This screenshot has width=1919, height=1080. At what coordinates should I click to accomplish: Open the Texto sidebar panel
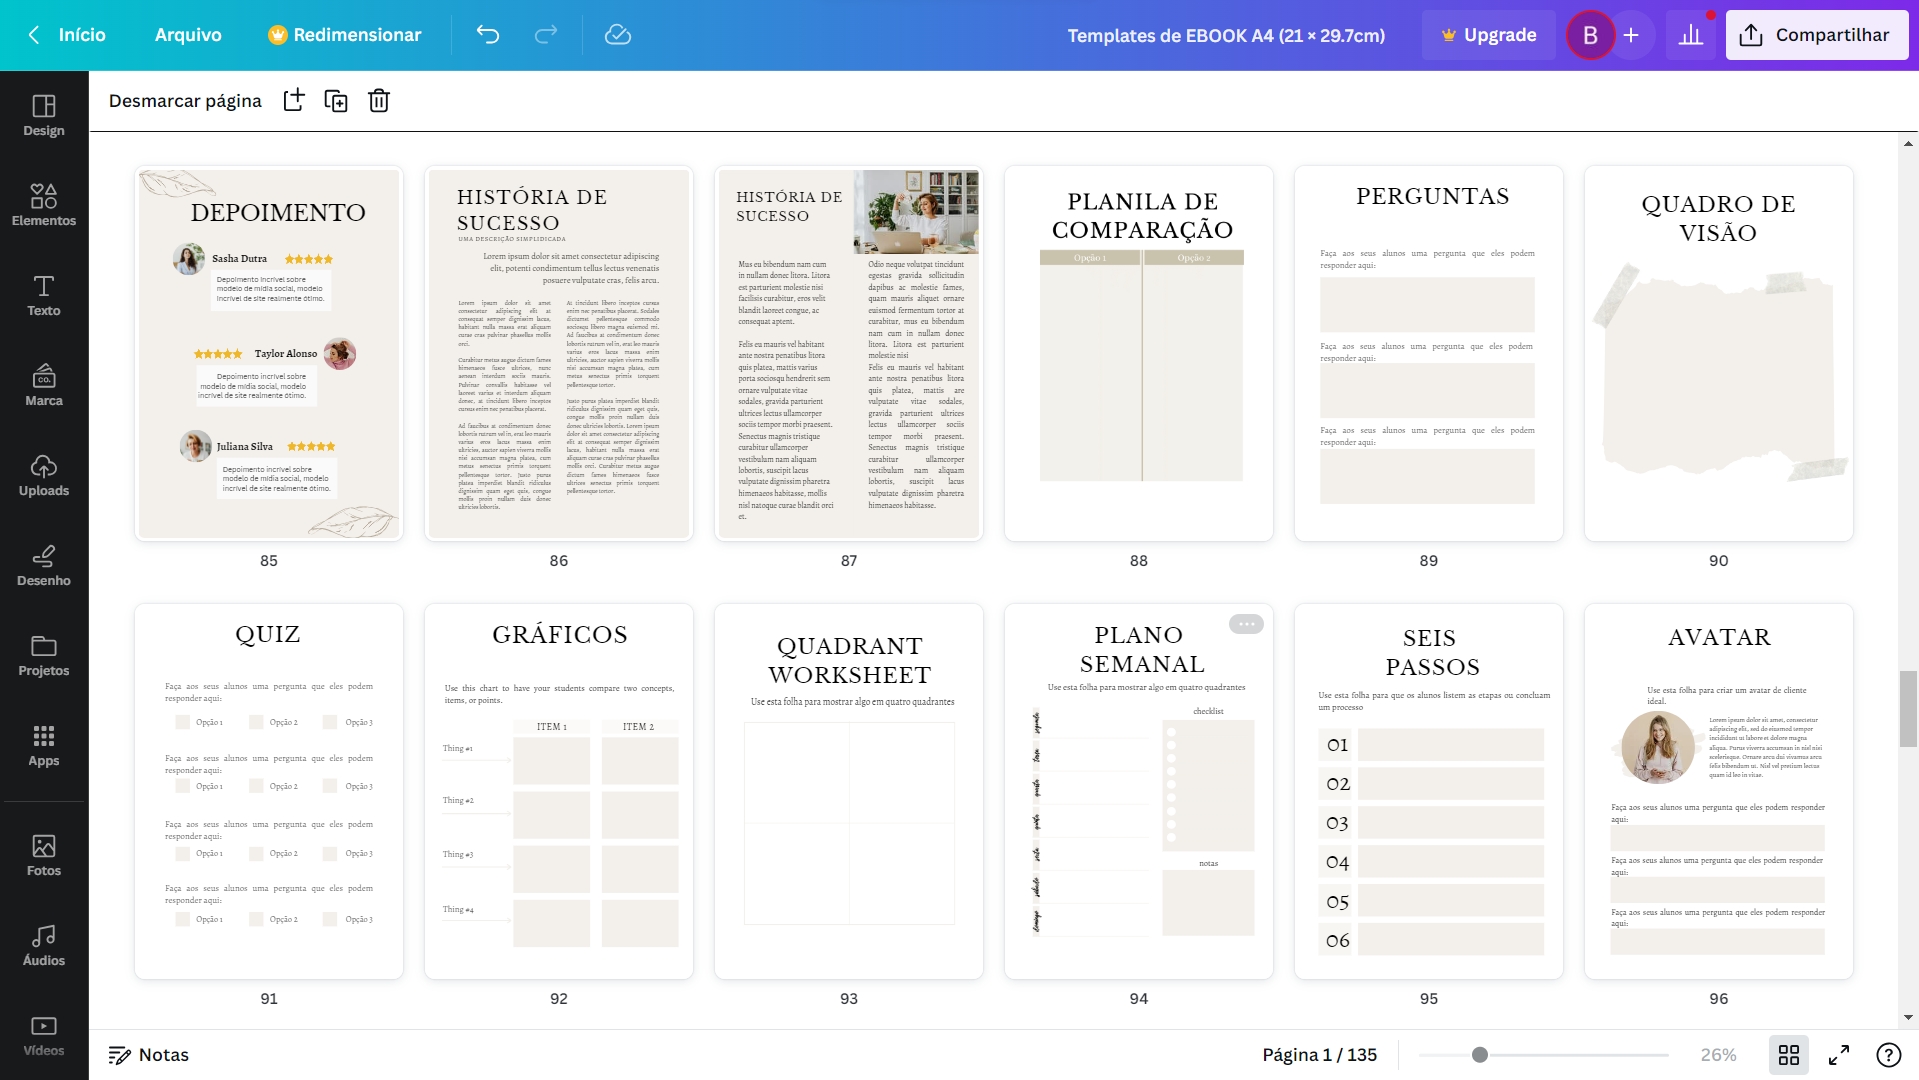tap(44, 296)
